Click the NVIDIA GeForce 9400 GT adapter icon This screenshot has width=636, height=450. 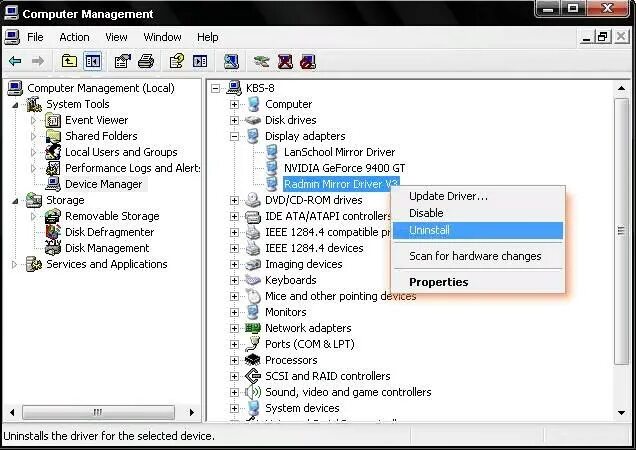(x=271, y=168)
